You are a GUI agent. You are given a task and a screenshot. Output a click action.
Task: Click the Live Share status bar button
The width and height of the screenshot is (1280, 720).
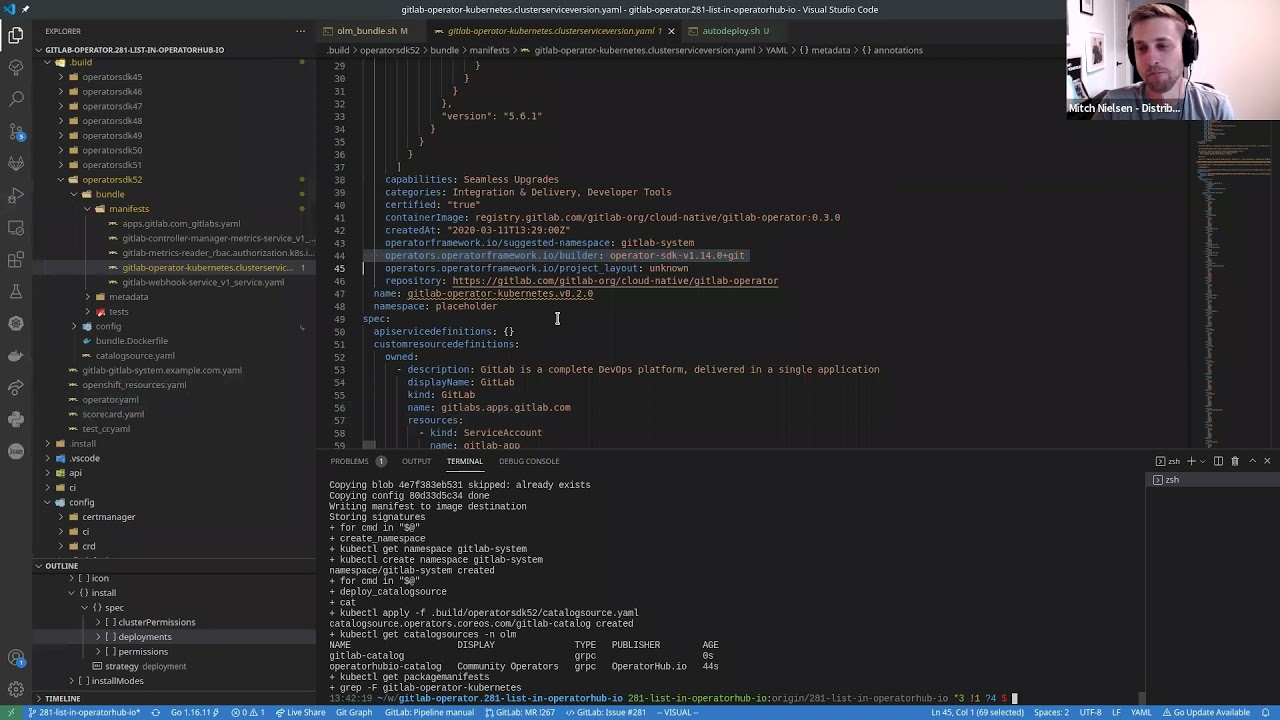tap(300, 712)
